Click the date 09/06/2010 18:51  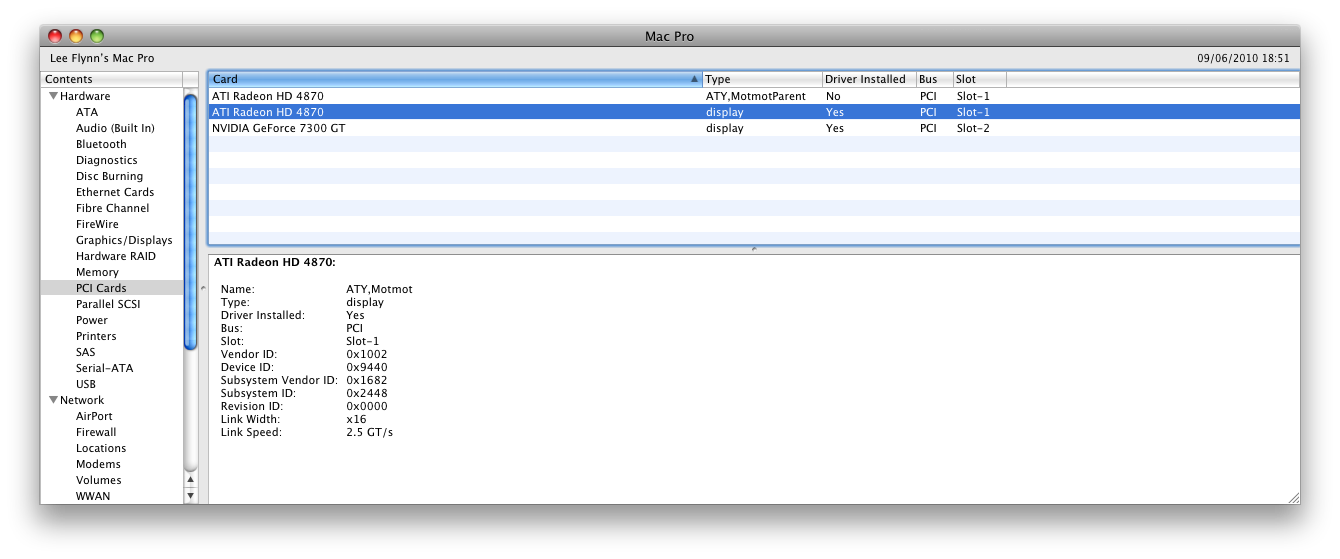(1243, 58)
